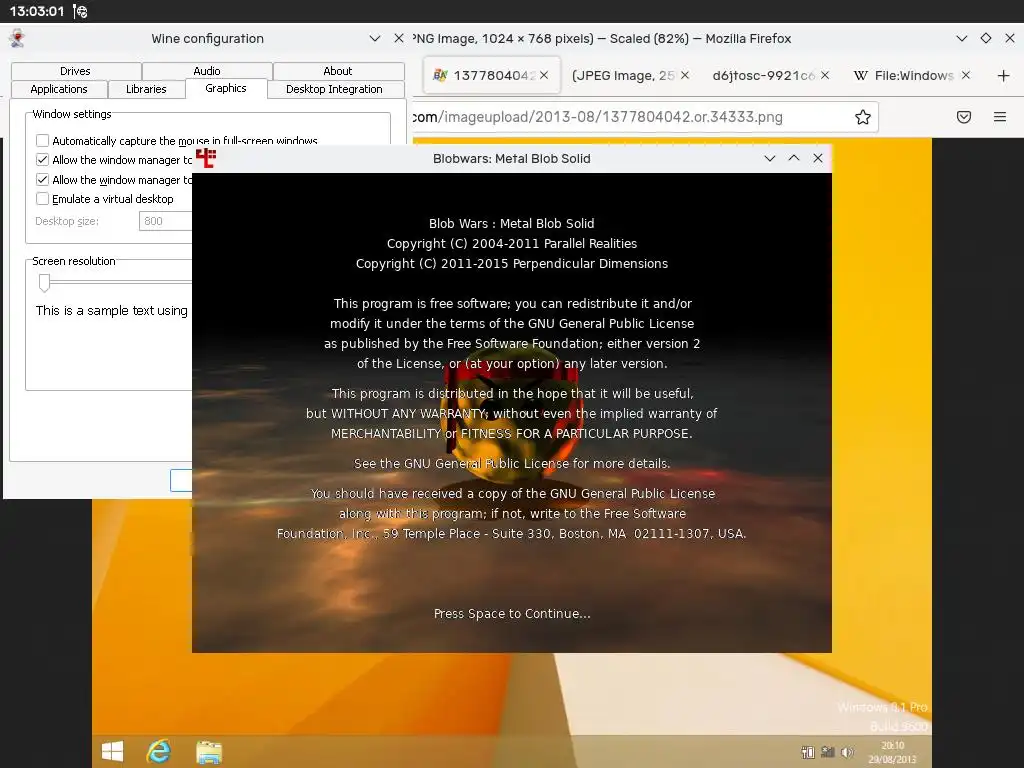Screen dimensions: 1024x768
Task: Open the About tab in Wine configuration
Action: 338,71
